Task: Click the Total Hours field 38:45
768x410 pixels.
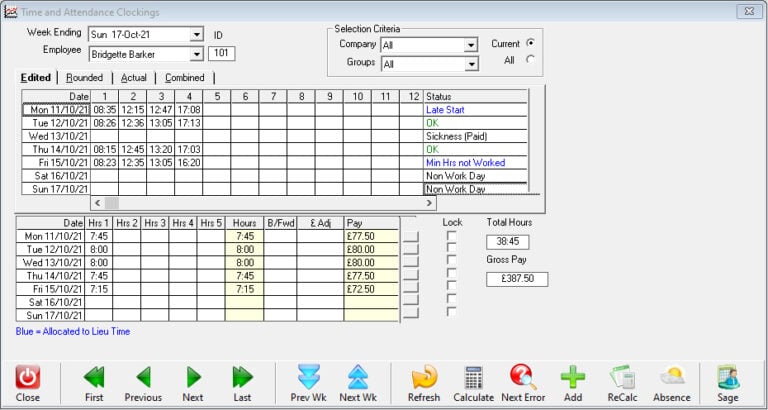Action: tap(507, 242)
